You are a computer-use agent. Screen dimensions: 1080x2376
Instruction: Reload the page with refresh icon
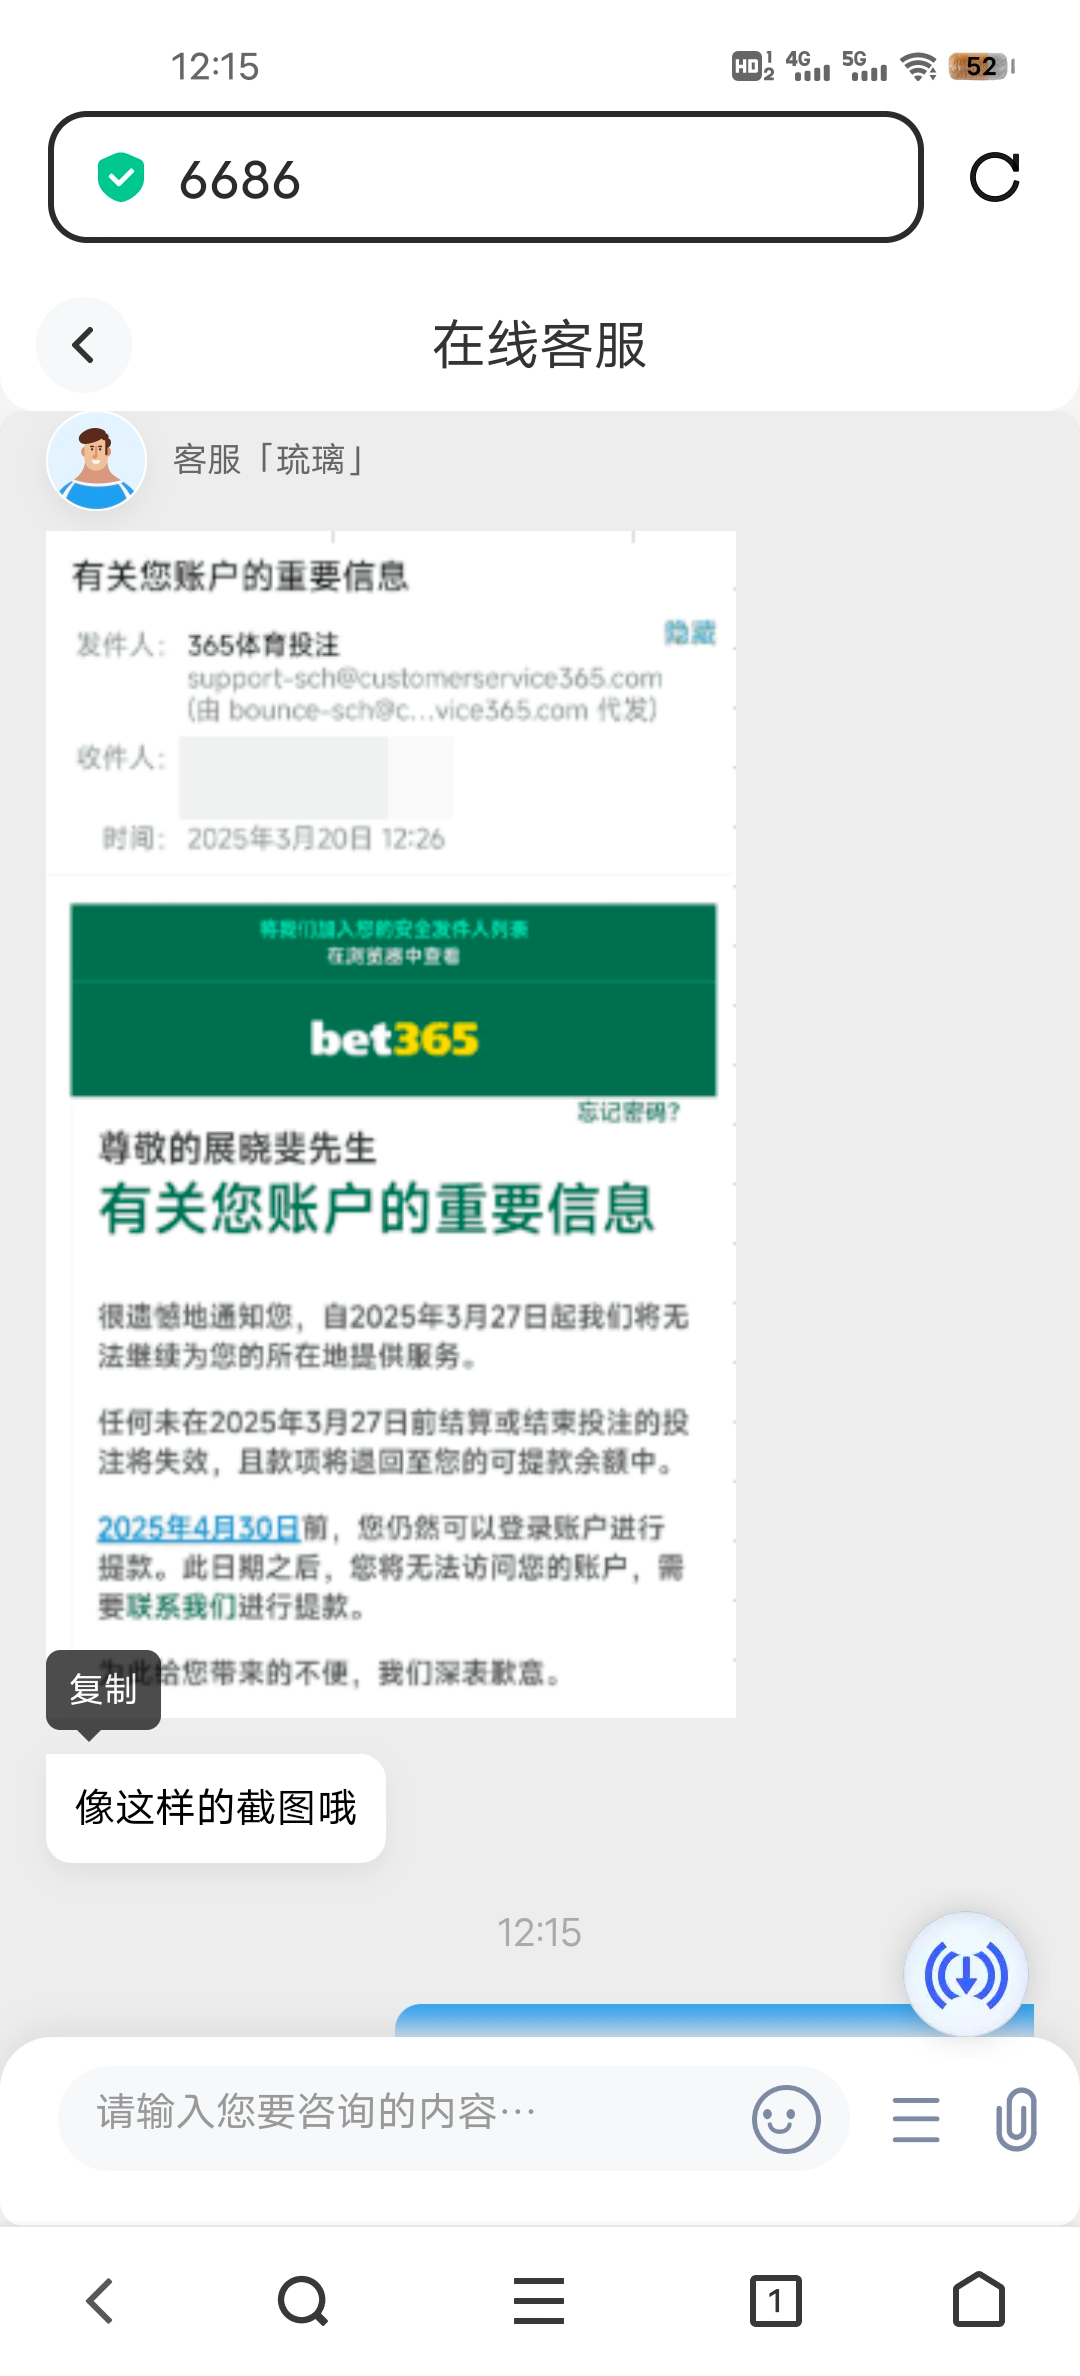click(995, 178)
